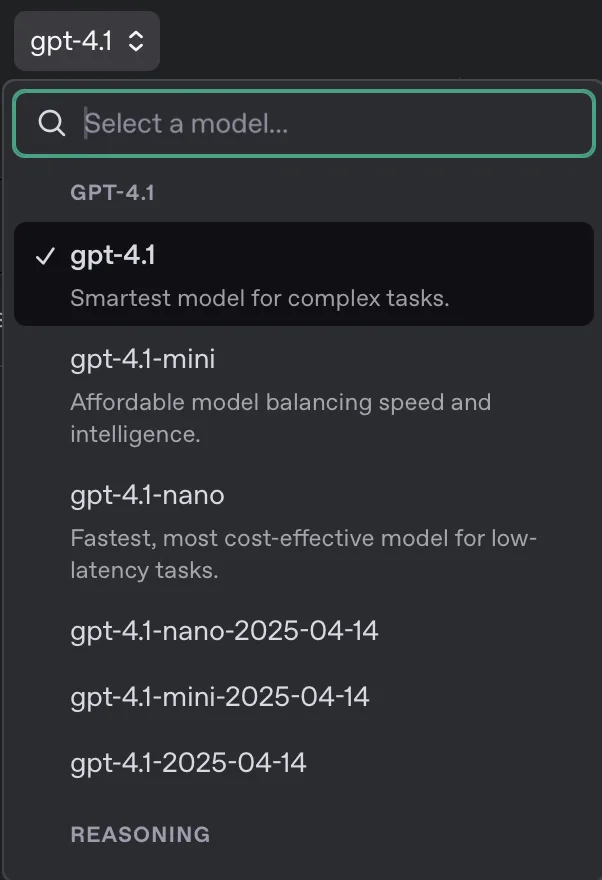Click the word "intelligence." under gpt-4.1-mini
The image size is (602, 880).
[135, 434]
